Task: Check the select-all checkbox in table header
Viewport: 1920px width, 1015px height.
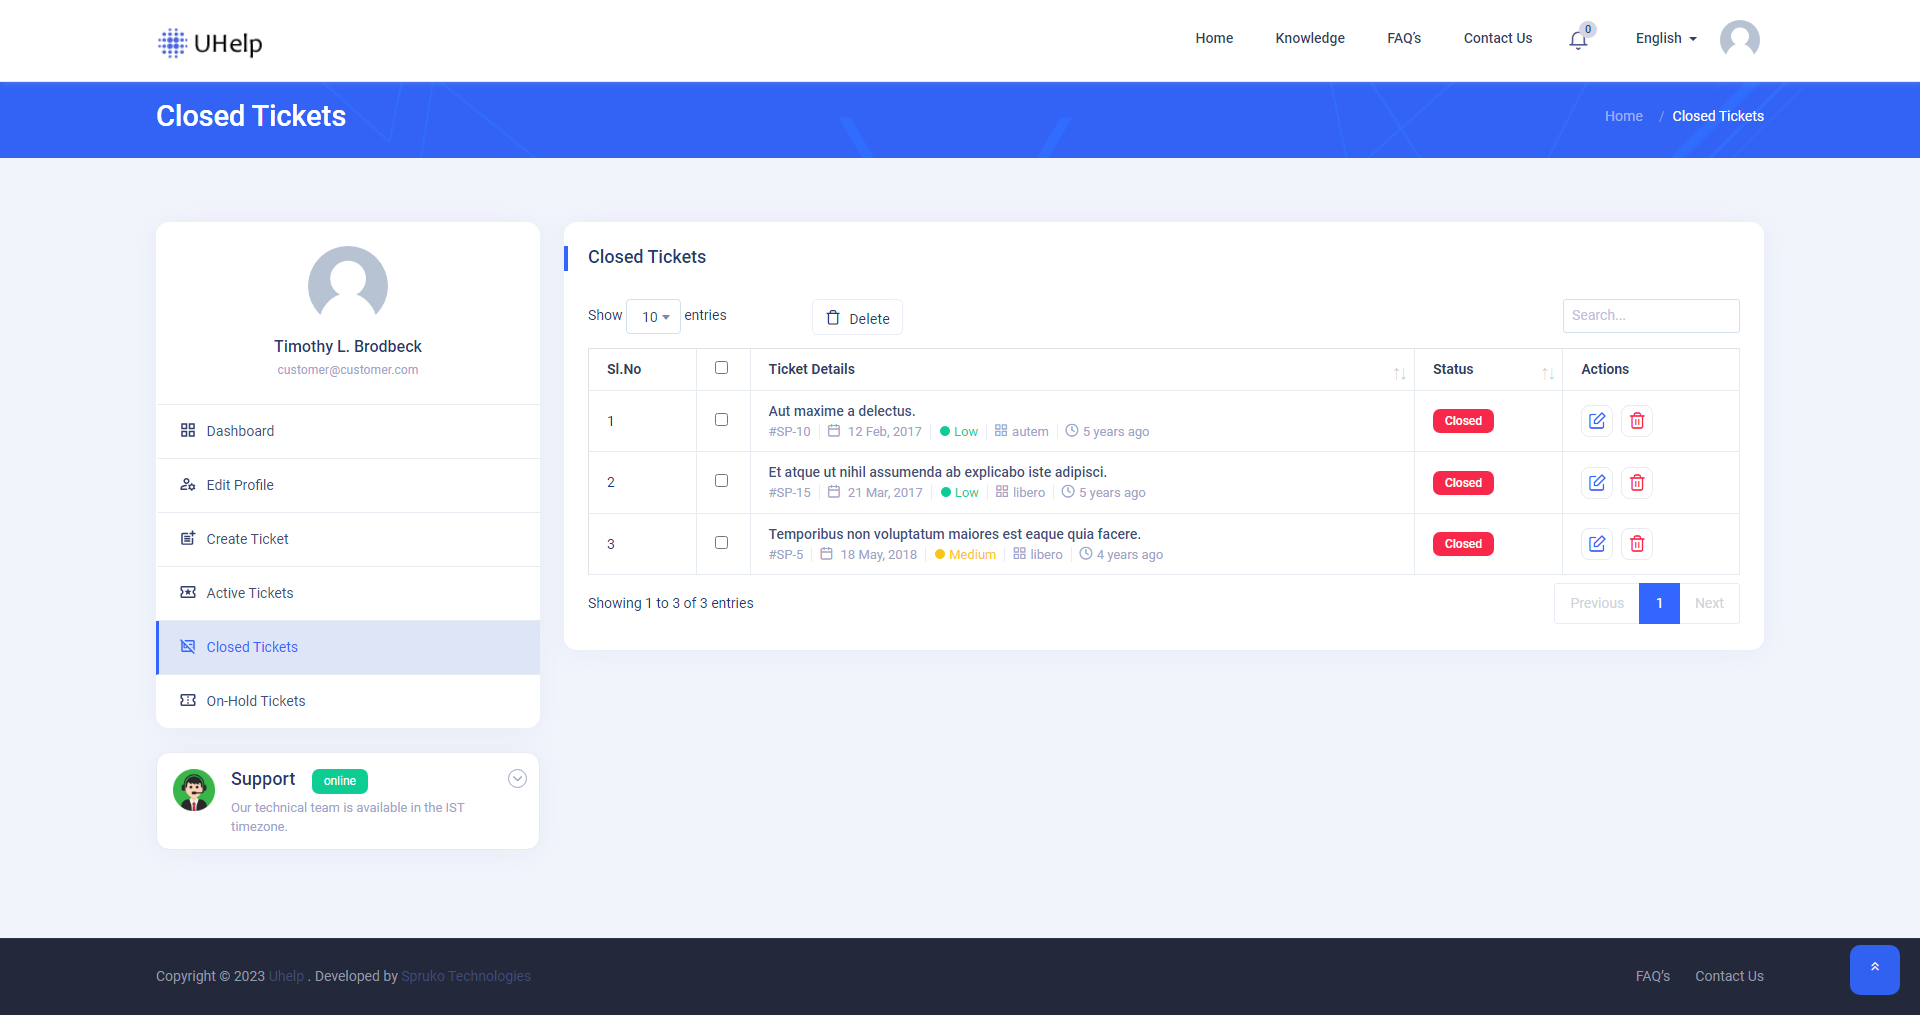Action: point(722,368)
